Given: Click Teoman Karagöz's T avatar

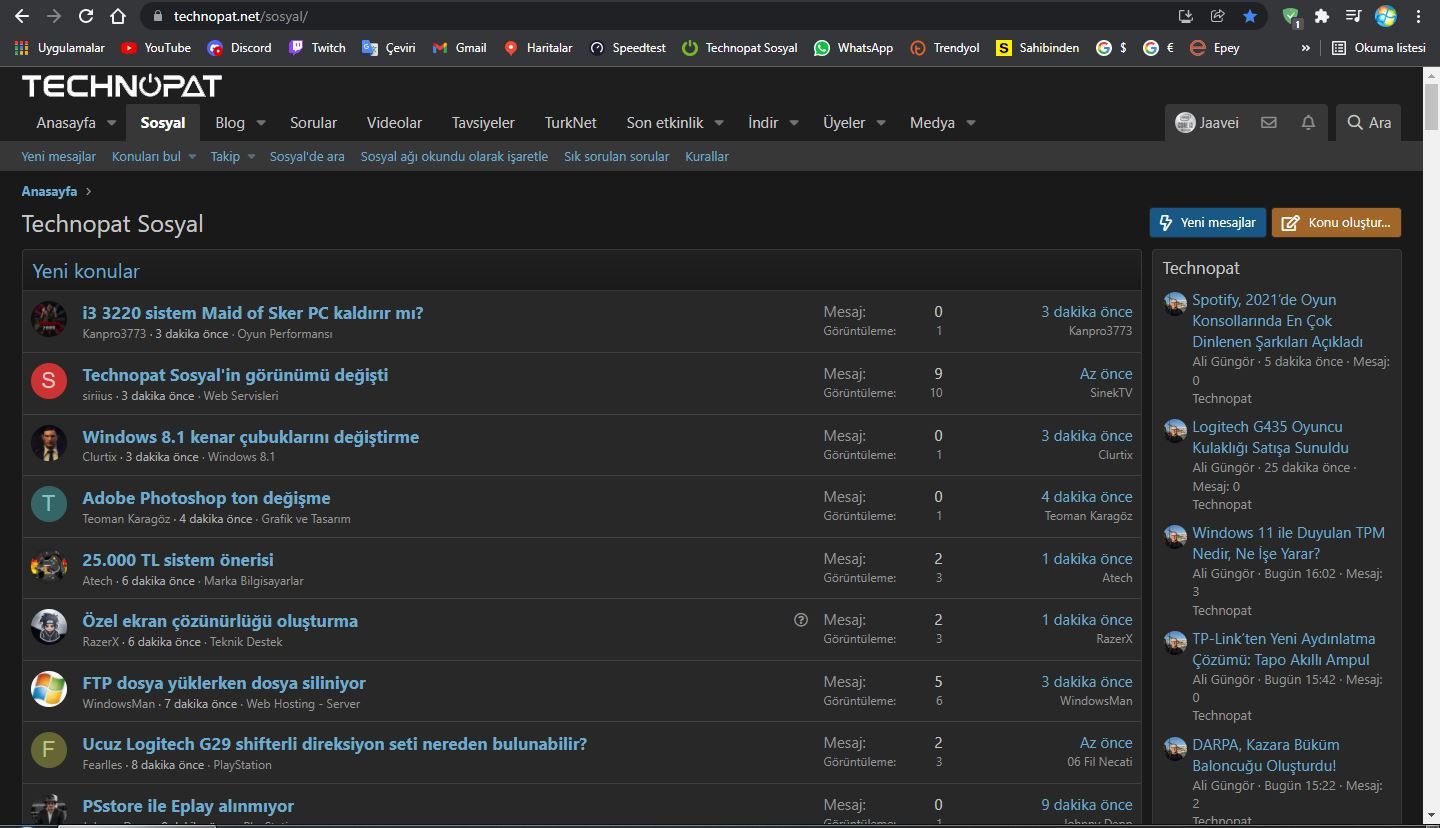Looking at the screenshot, I should pos(49,503).
